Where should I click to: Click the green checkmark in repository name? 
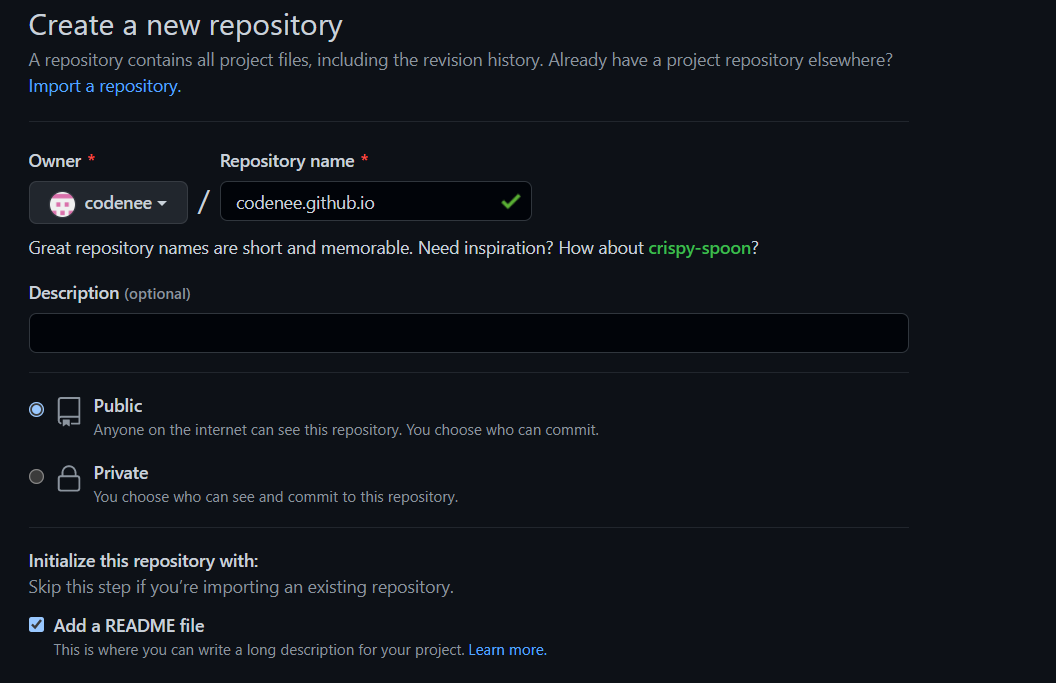[510, 201]
